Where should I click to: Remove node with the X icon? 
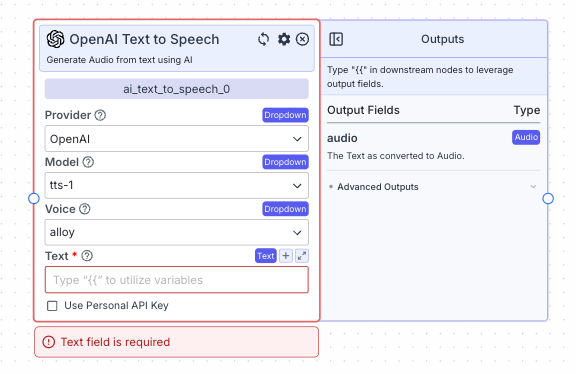302,39
